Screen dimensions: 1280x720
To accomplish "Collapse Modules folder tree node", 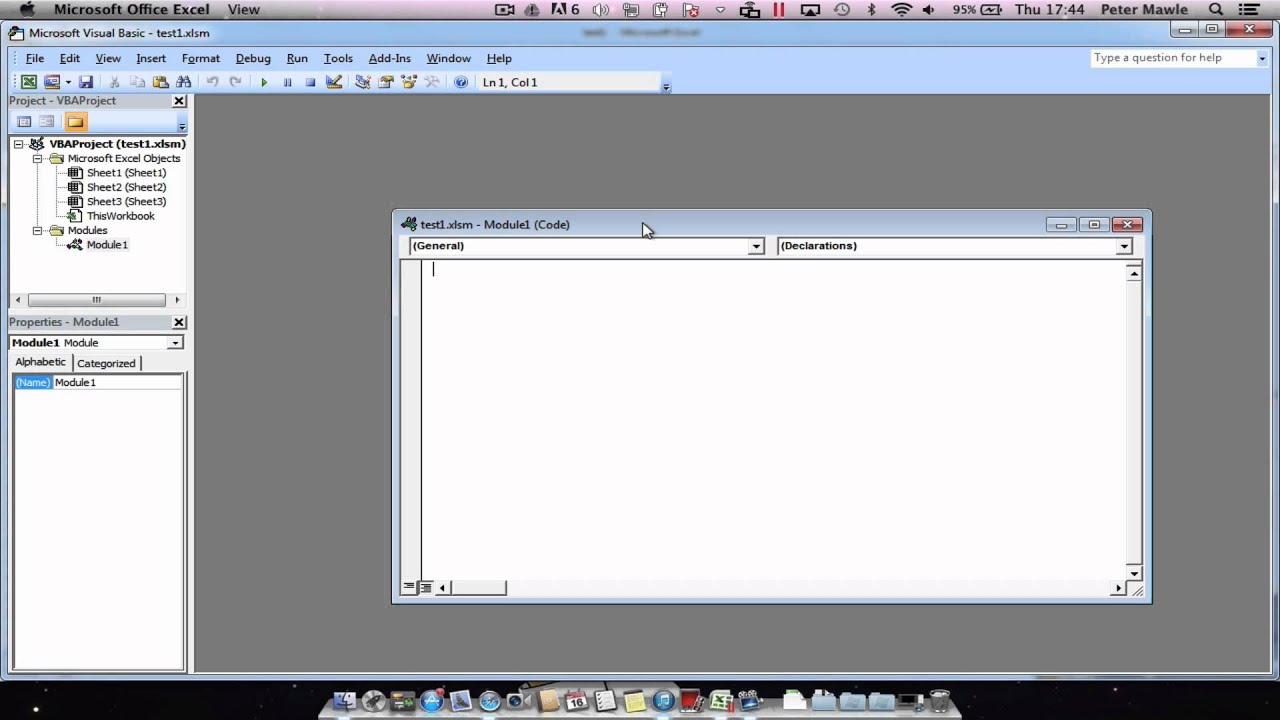I will 37,230.
